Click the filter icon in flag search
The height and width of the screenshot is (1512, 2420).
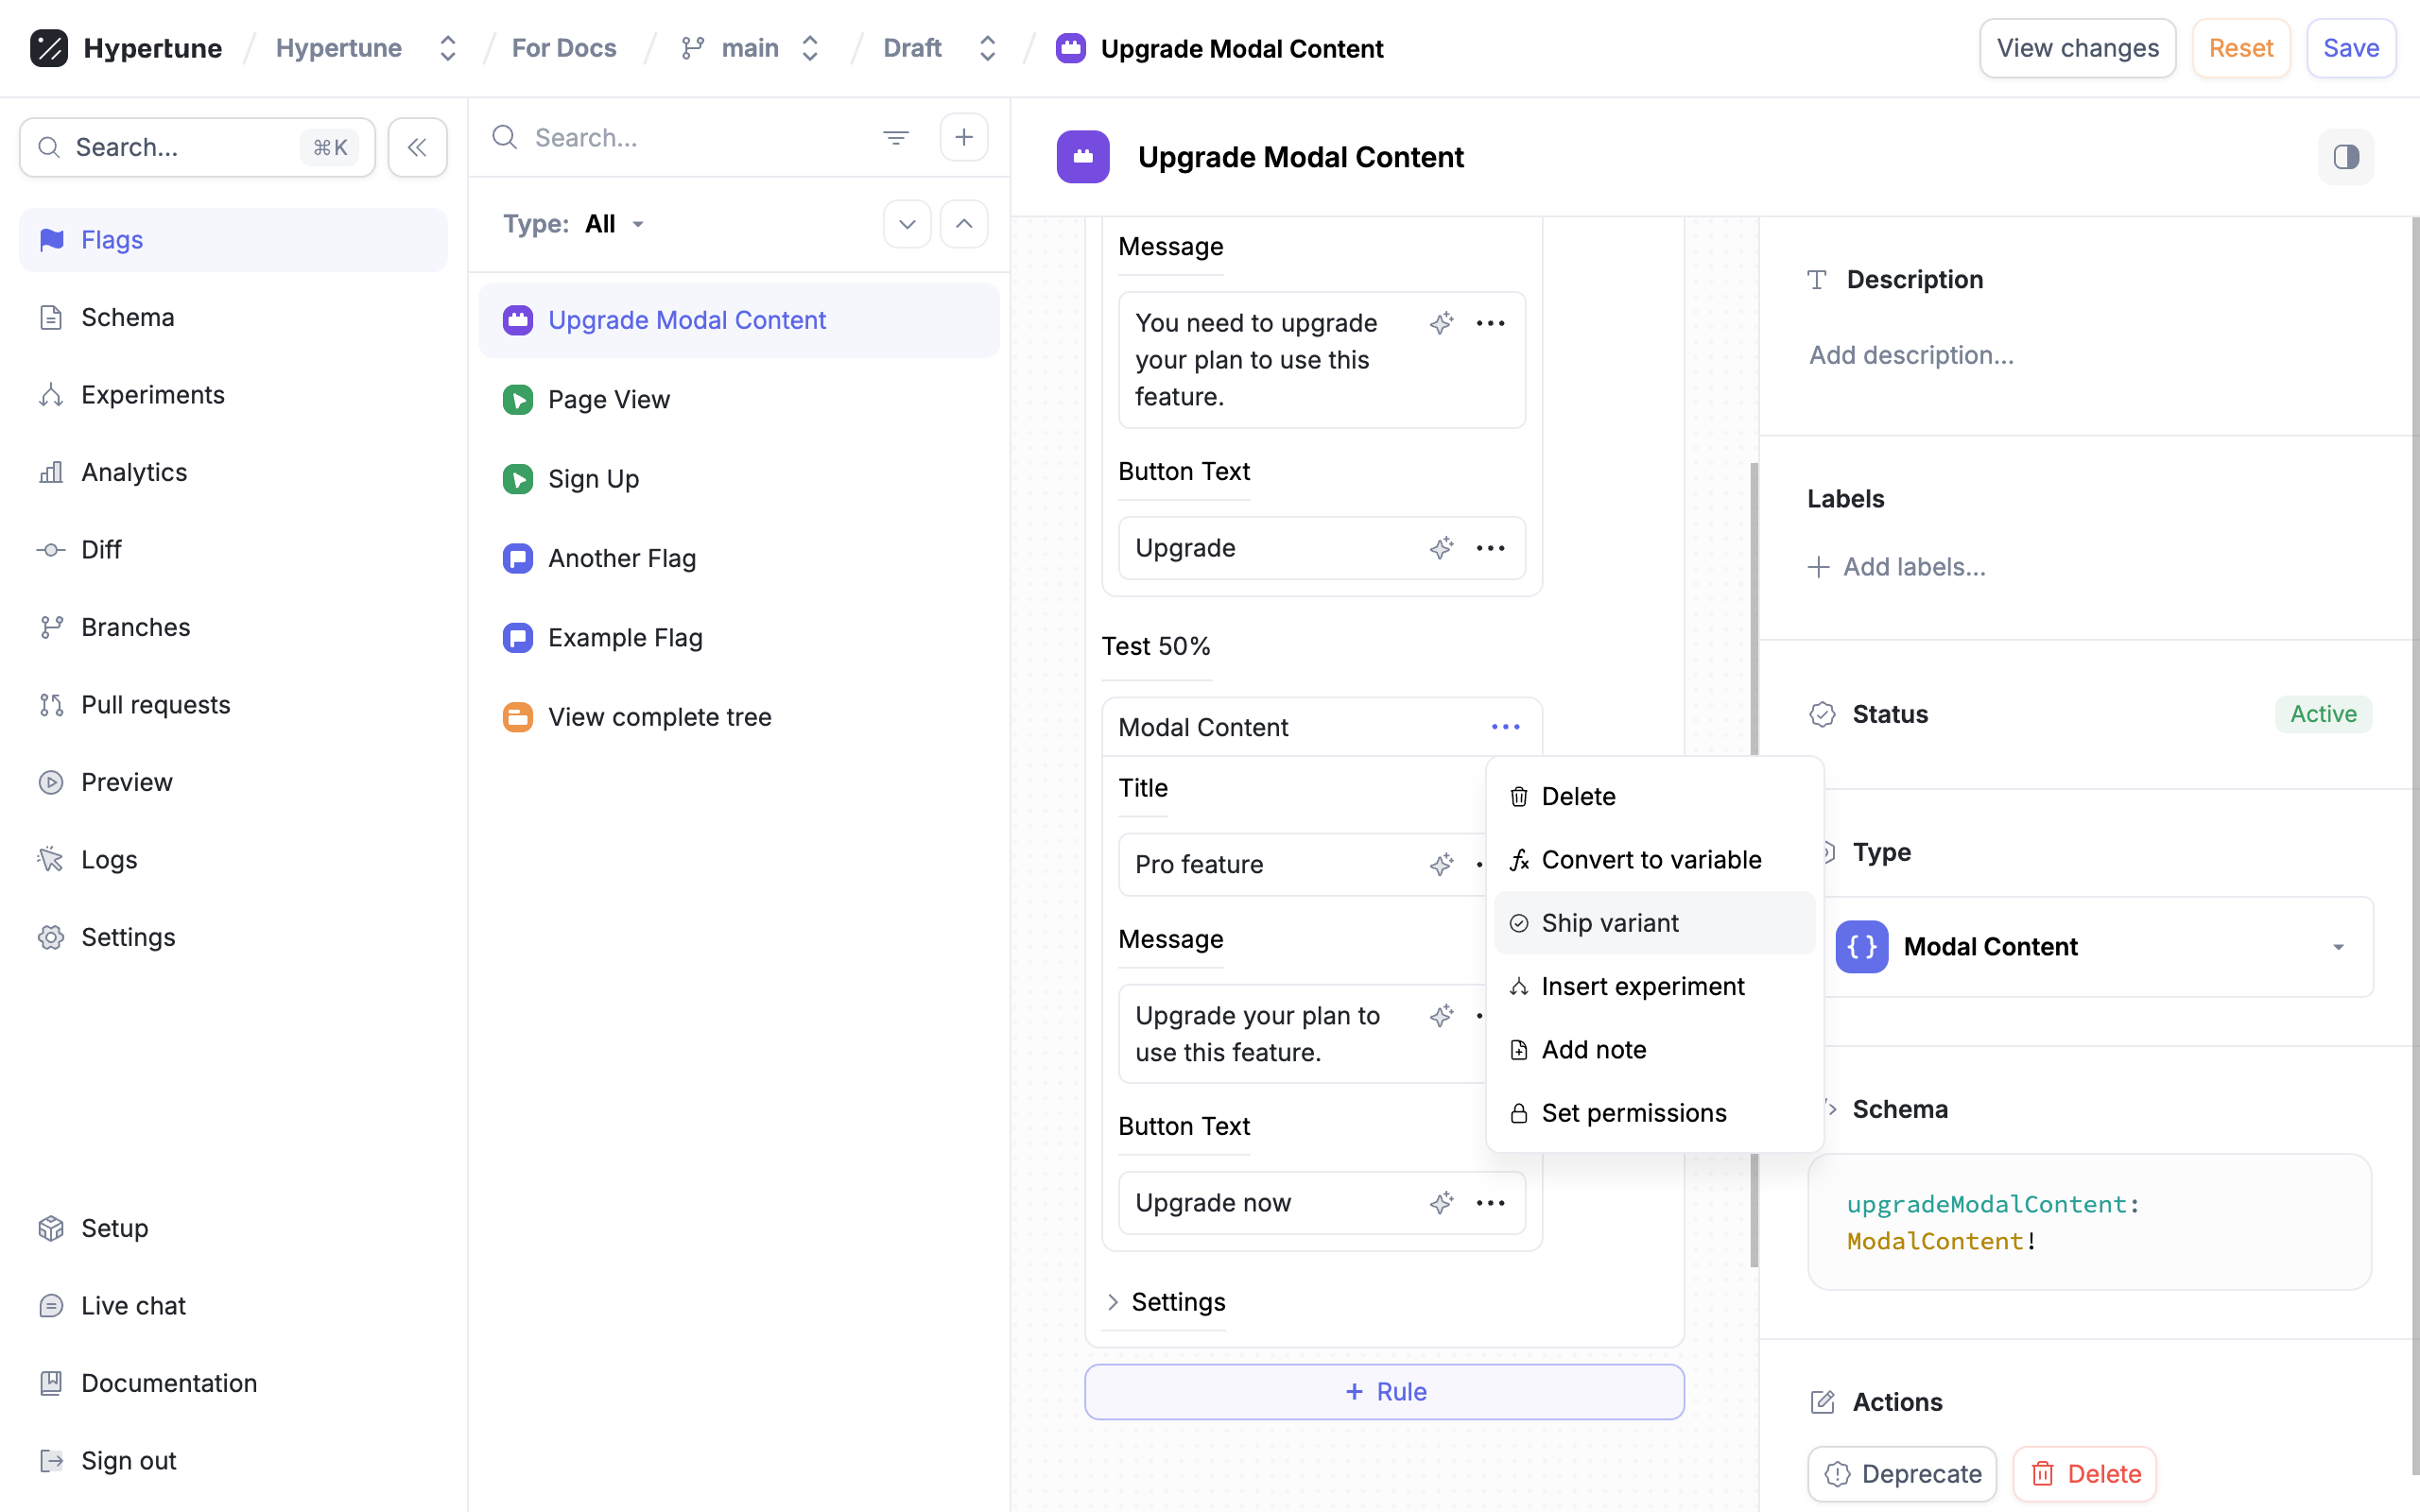(x=895, y=137)
